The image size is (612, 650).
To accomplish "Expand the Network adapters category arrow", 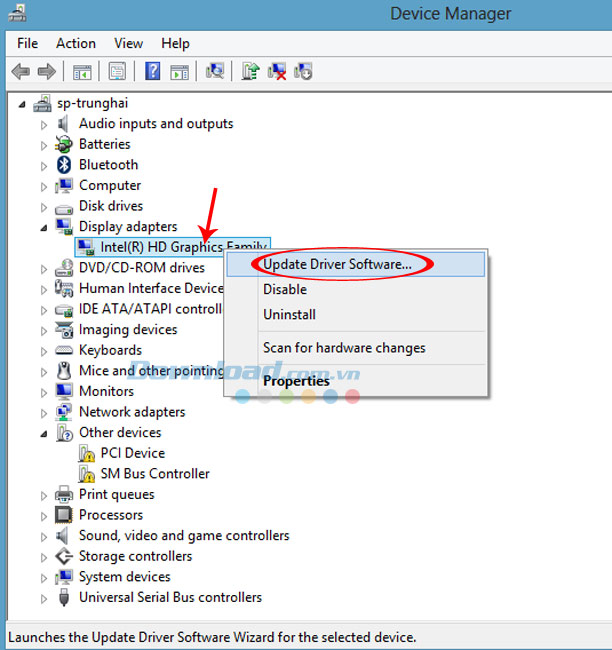I will pos(44,413).
